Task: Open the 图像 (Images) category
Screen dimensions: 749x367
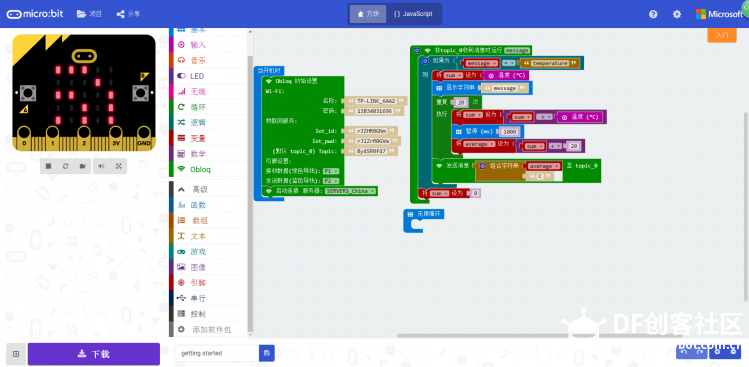Action: click(x=208, y=267)
